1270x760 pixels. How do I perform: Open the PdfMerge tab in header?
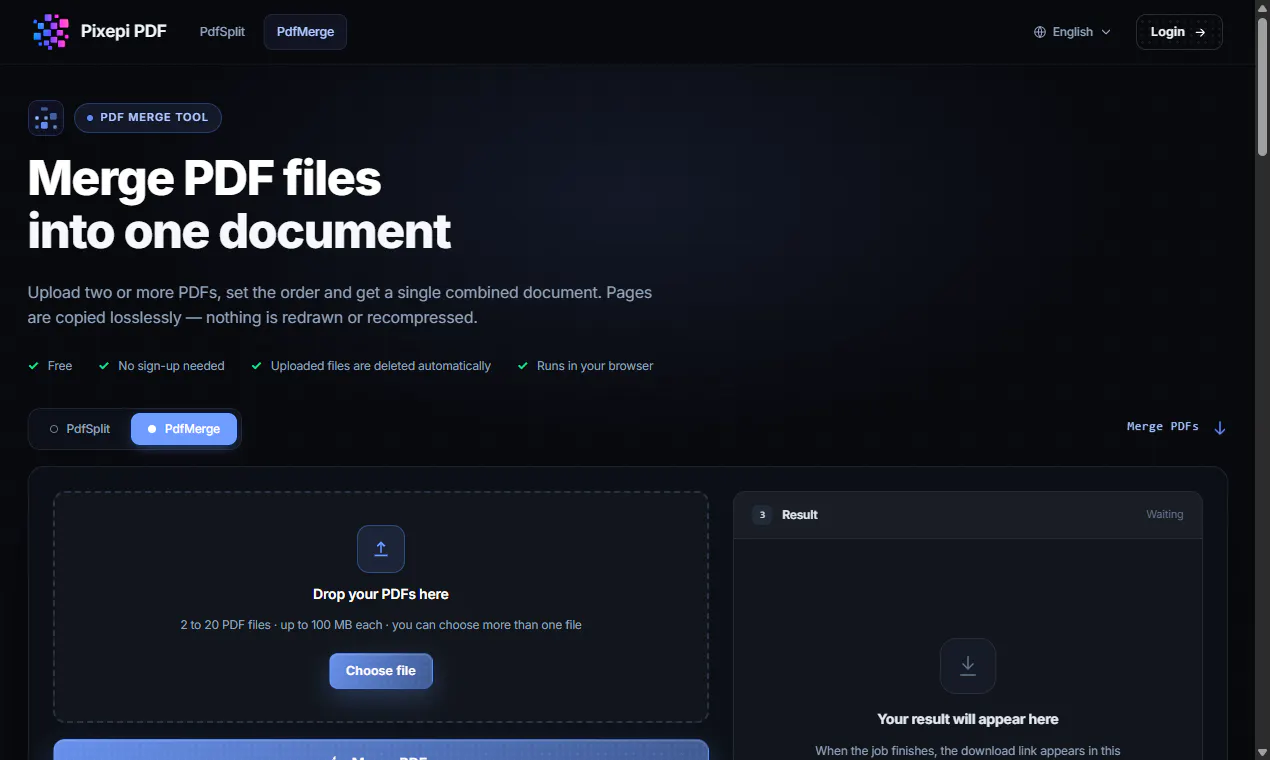(x=305, y=32)
